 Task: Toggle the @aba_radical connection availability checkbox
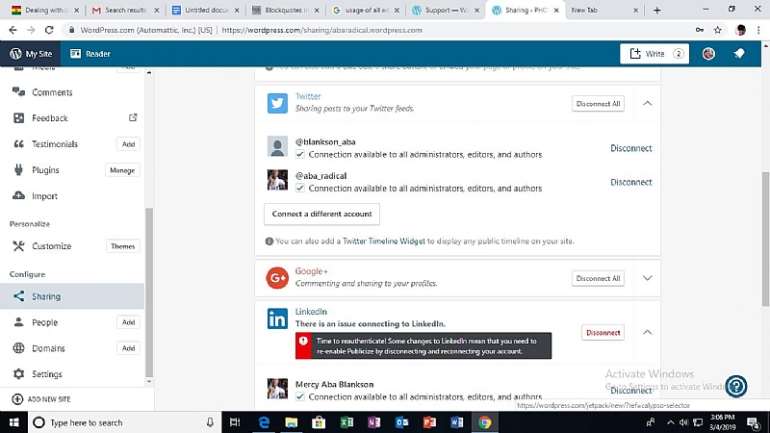click(x=300, y=188)
